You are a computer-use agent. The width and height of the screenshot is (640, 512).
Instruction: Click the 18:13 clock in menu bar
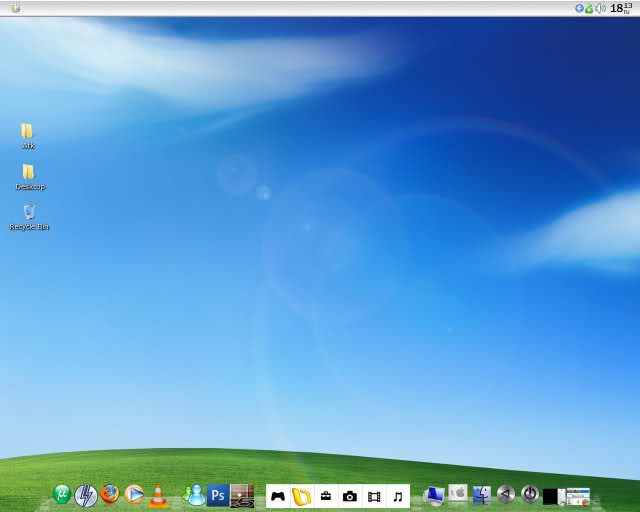tap(621, 8)
